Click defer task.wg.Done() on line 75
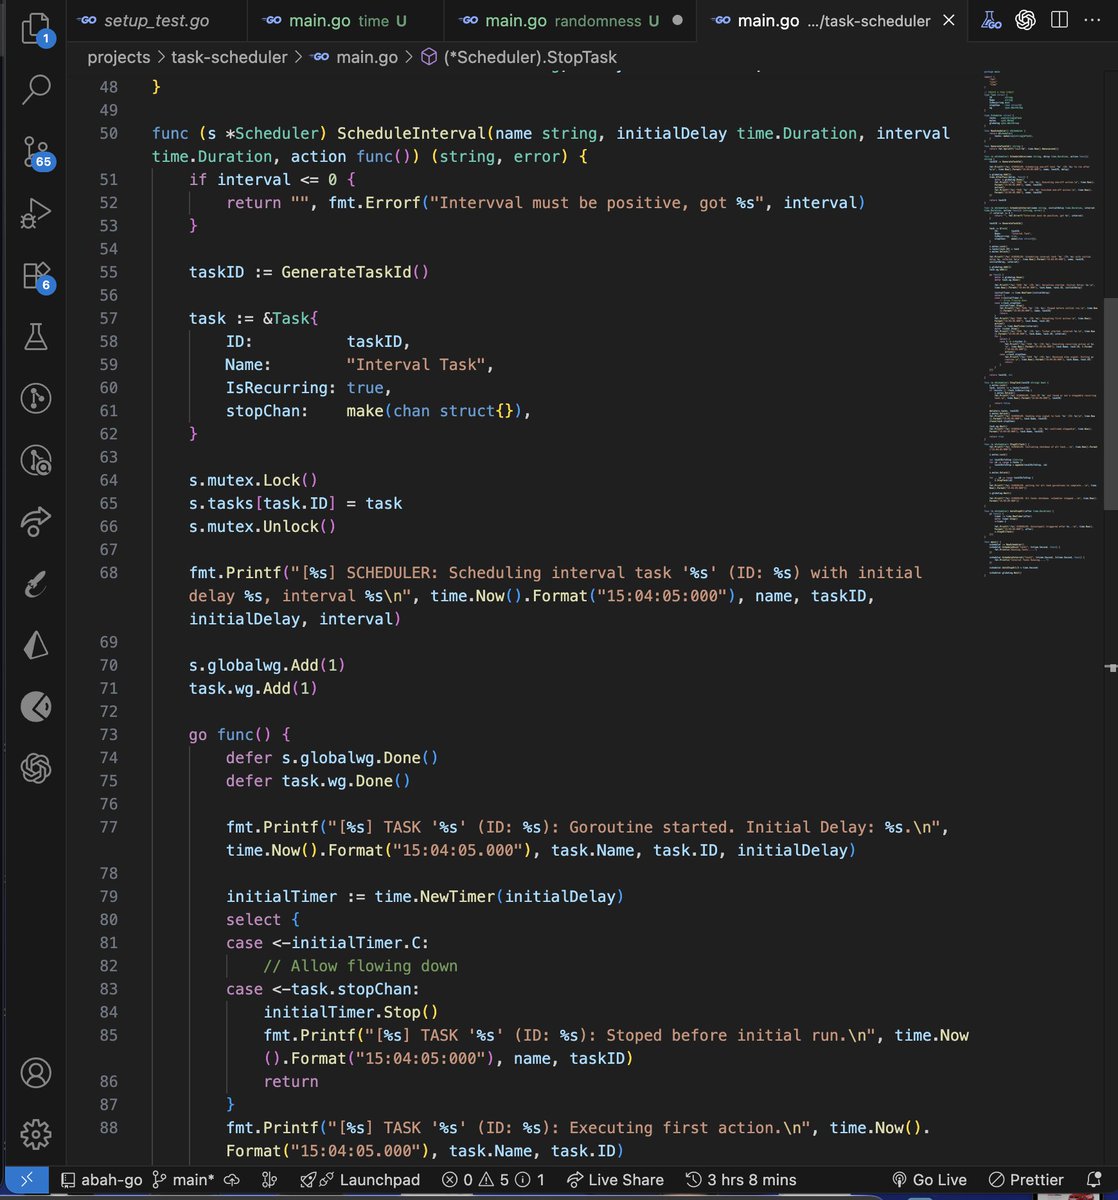The image size is (1118, 1200). [318, 781]
